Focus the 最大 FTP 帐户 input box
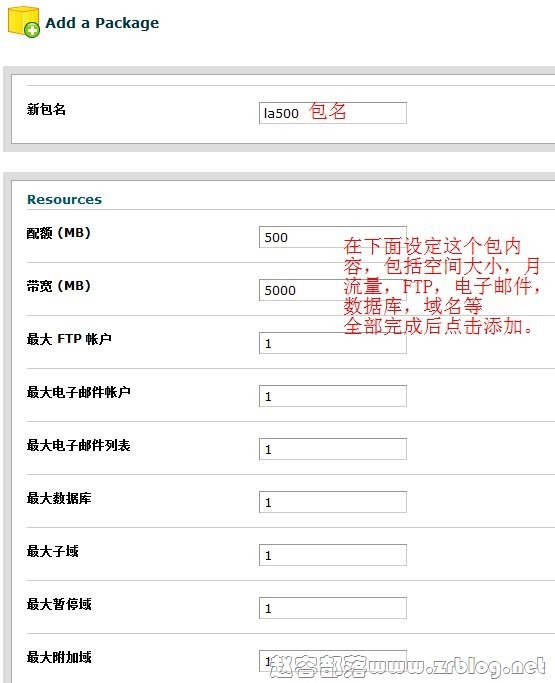The height and width of the screenshot is (683, 555). point(333,343)
